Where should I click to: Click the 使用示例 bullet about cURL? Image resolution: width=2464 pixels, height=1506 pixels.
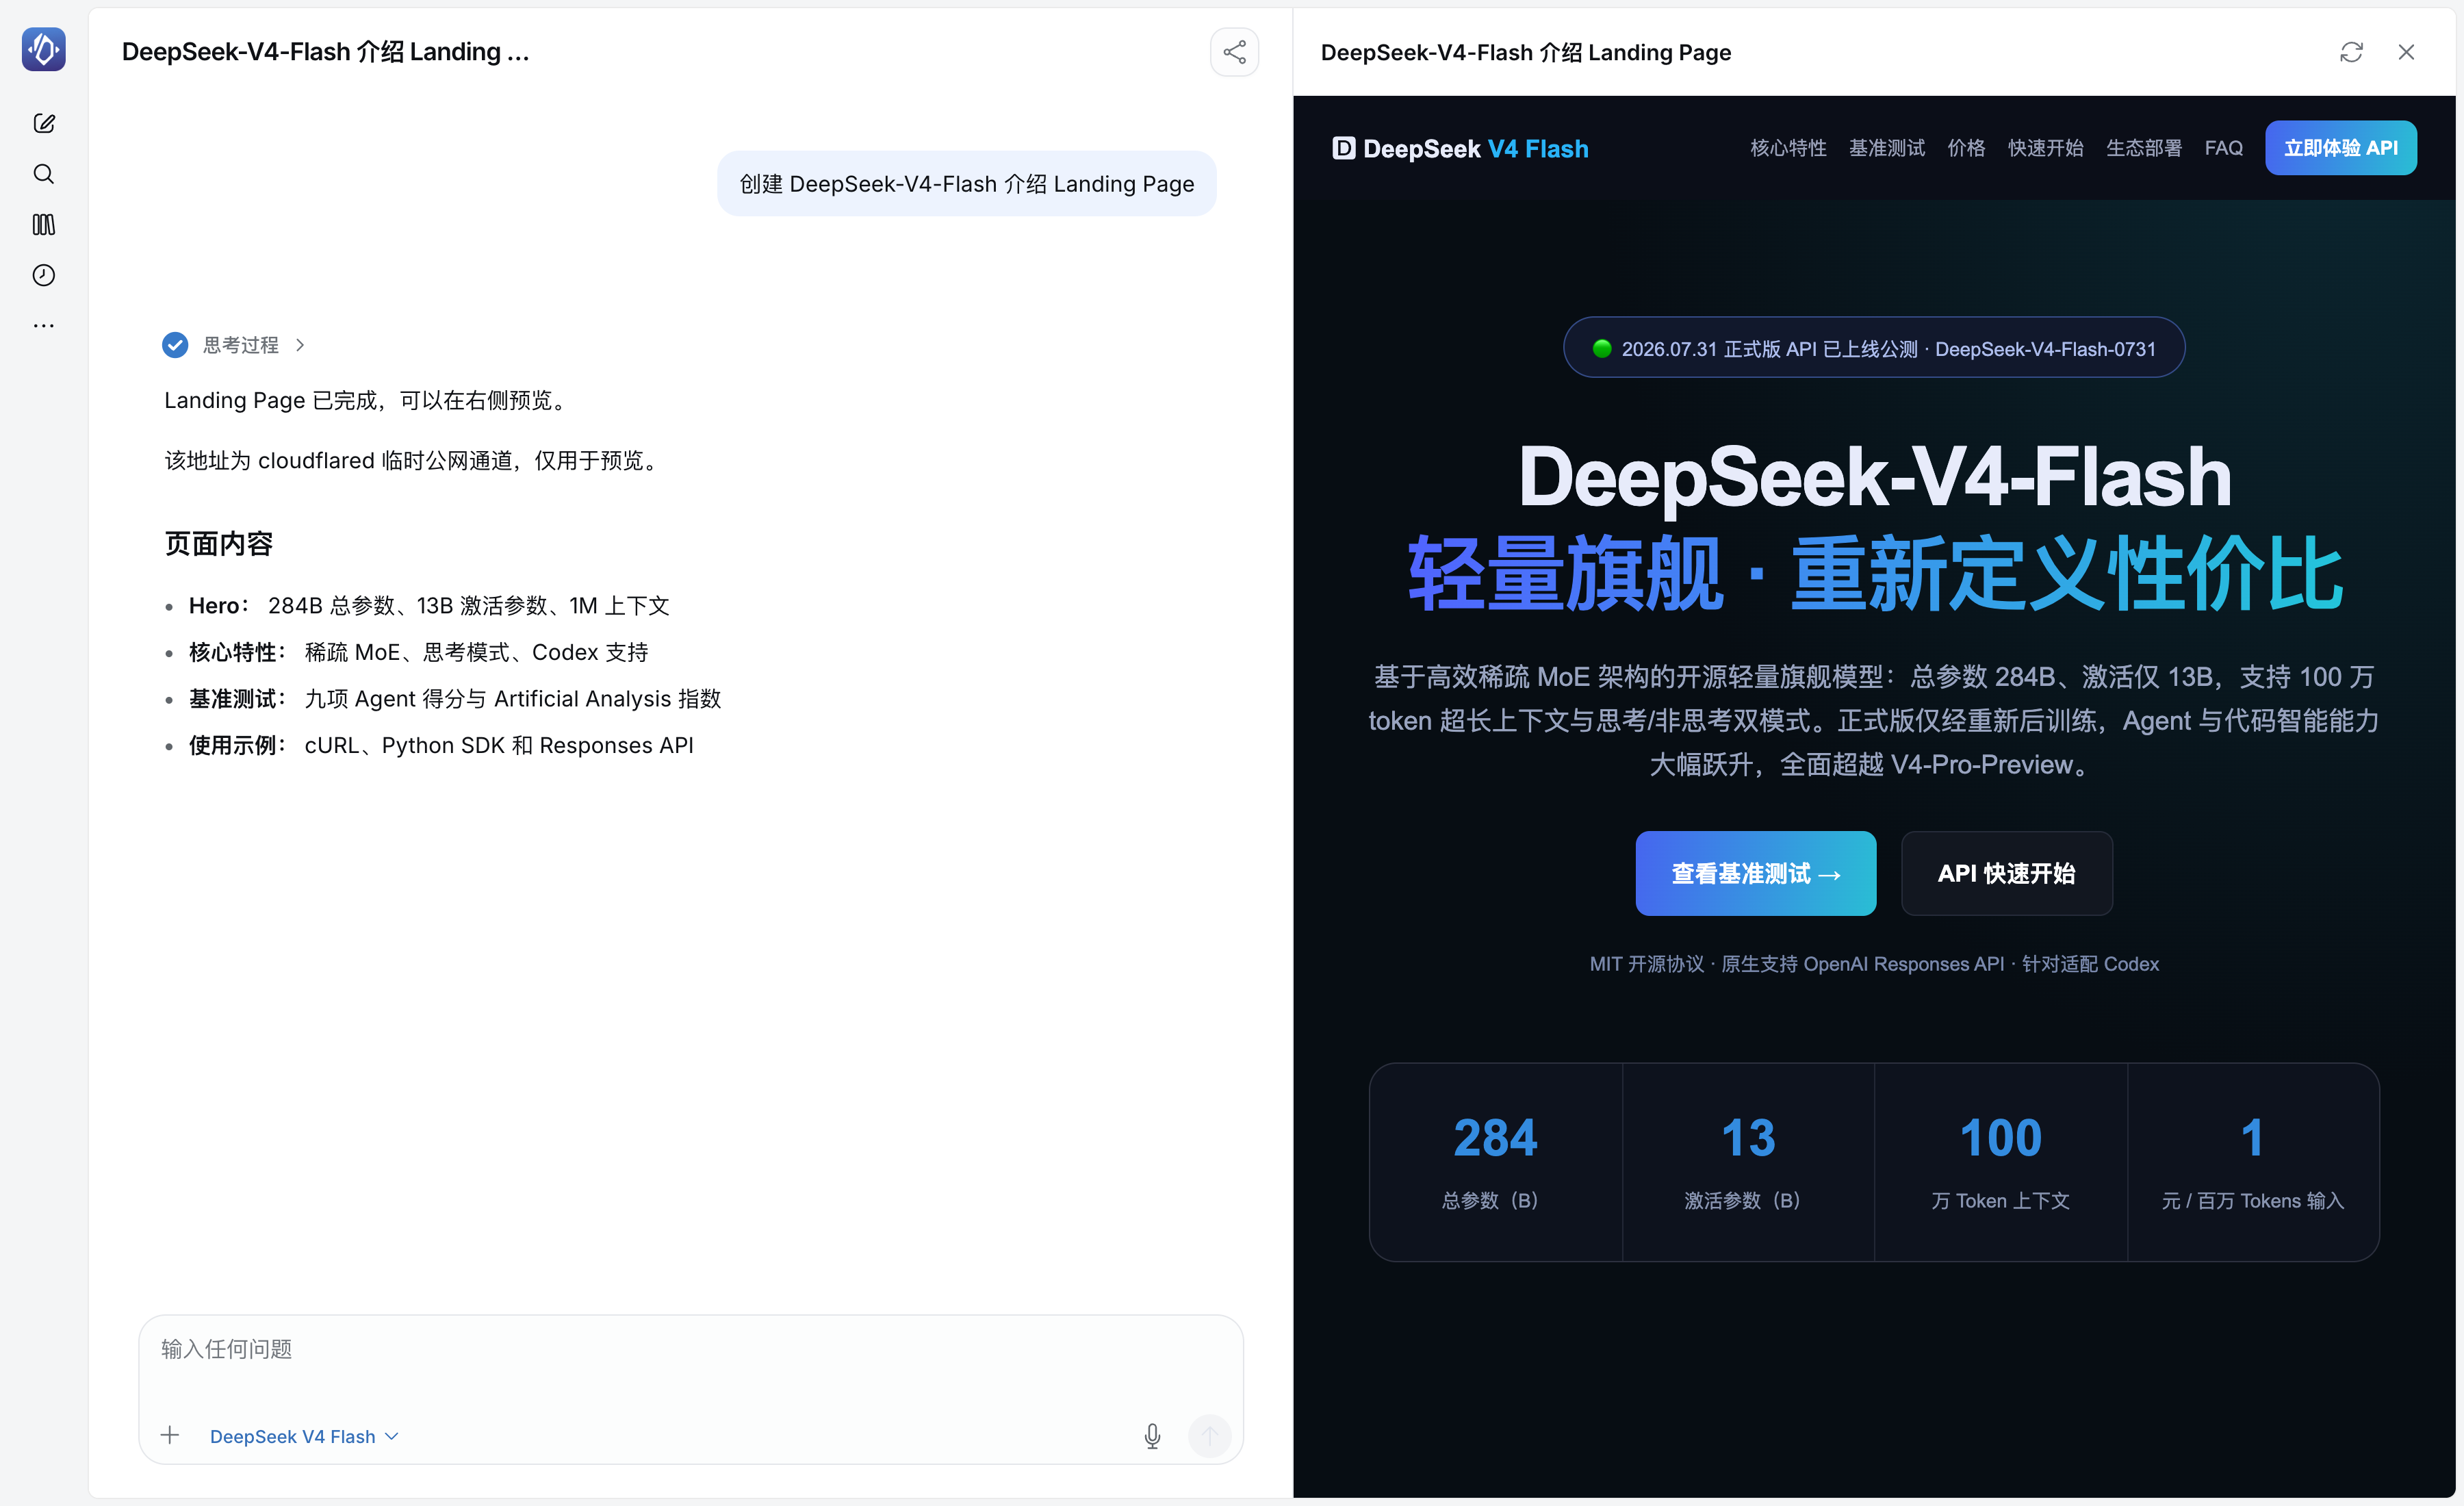pyautogui.click(x=441, y=745)
